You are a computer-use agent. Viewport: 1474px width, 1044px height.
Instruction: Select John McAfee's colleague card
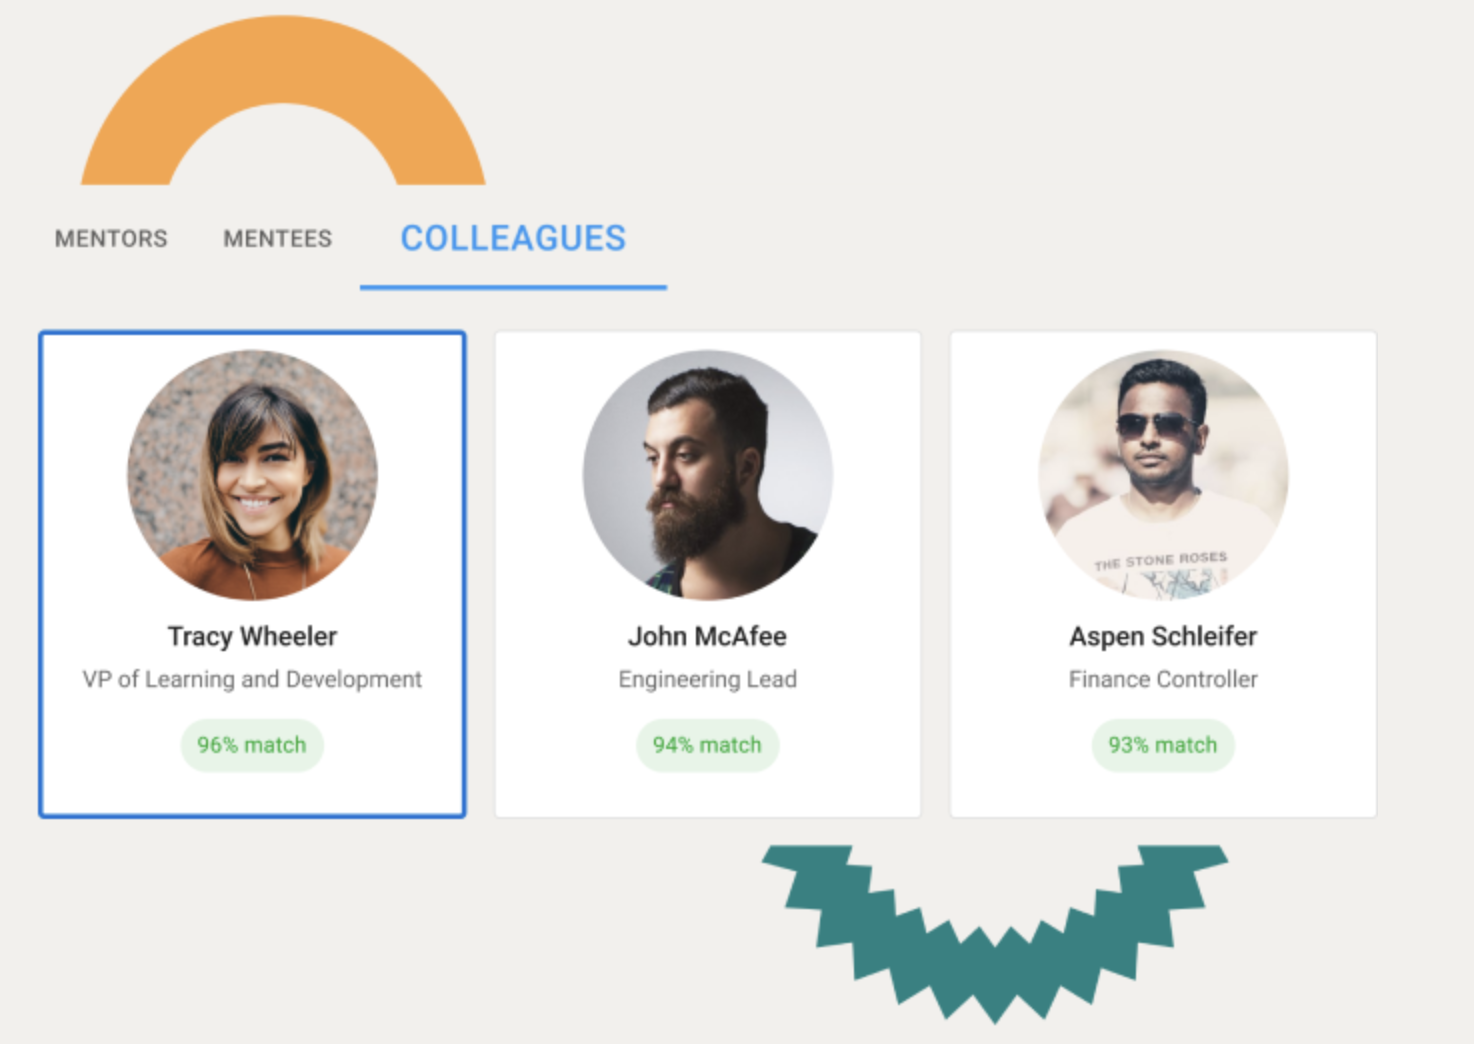coord(707,574)
